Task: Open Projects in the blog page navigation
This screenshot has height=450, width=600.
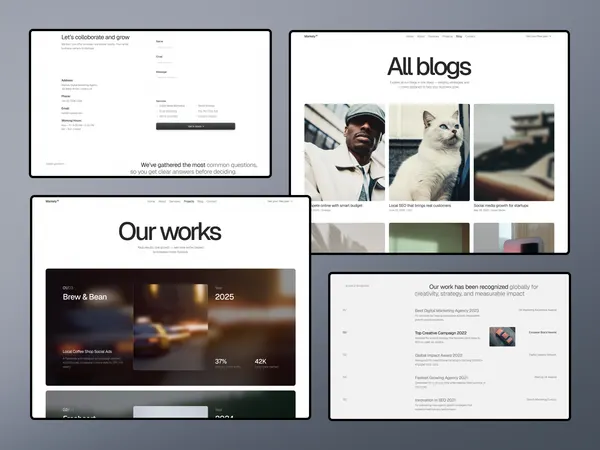Action: [x=447, y=36]
